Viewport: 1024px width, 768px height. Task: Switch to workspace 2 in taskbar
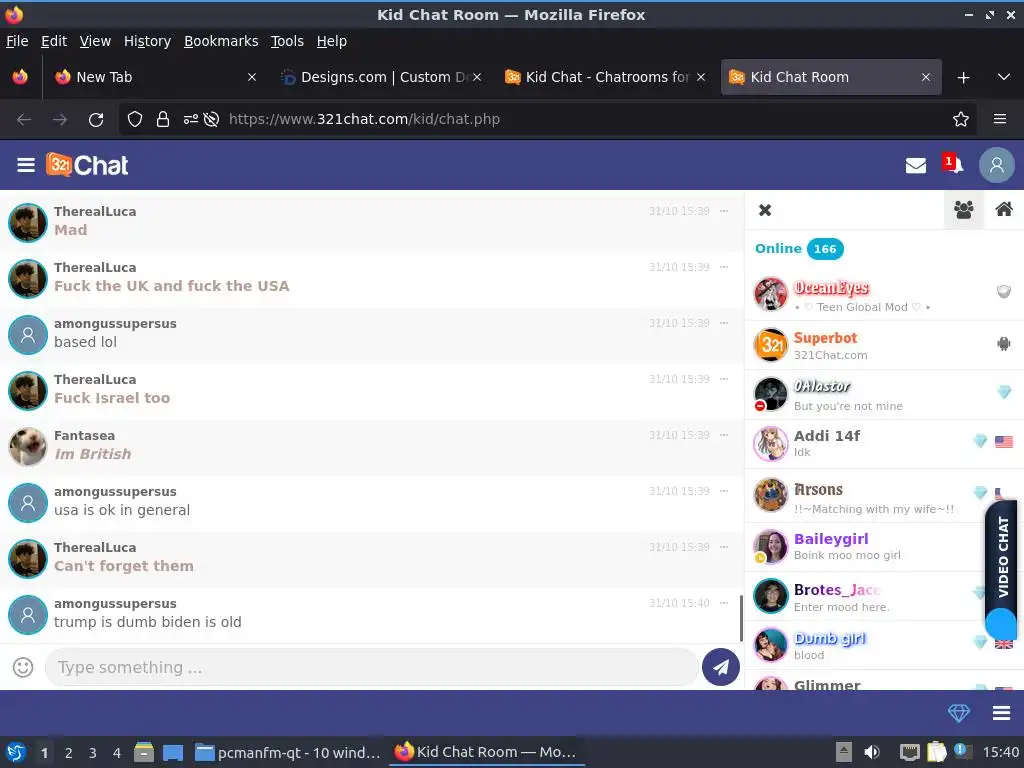(x=69, y=752)
